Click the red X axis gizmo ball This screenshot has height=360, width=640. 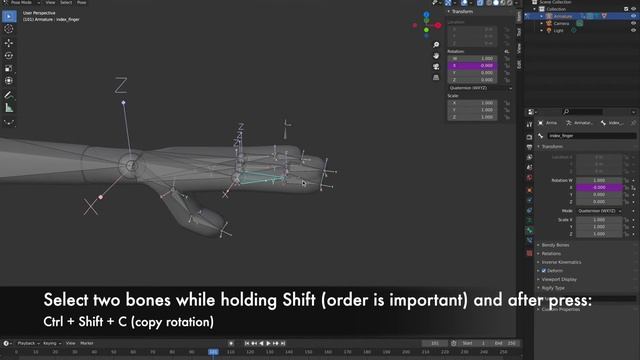[438, 25]
